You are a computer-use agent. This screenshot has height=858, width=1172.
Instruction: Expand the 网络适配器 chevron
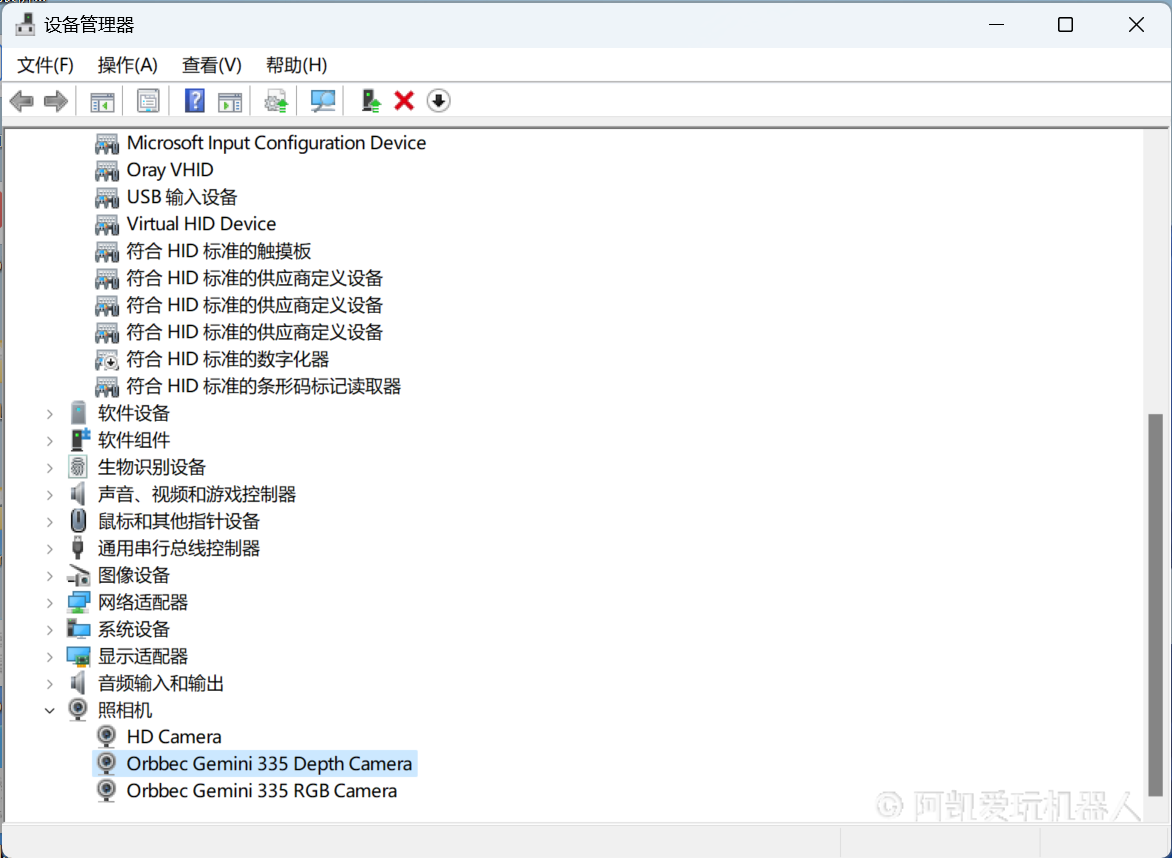(50, 603)
